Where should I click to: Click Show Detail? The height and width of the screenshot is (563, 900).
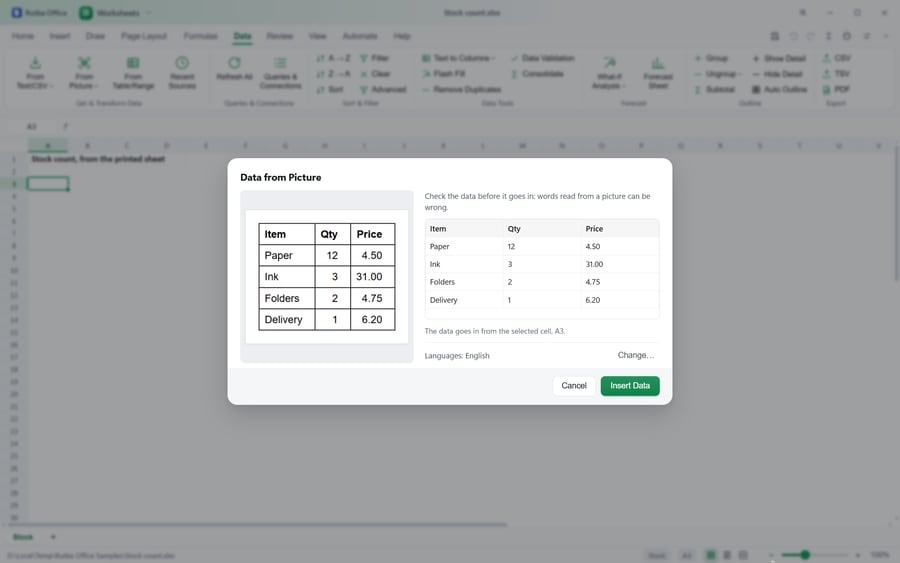(x=779, y=58)
